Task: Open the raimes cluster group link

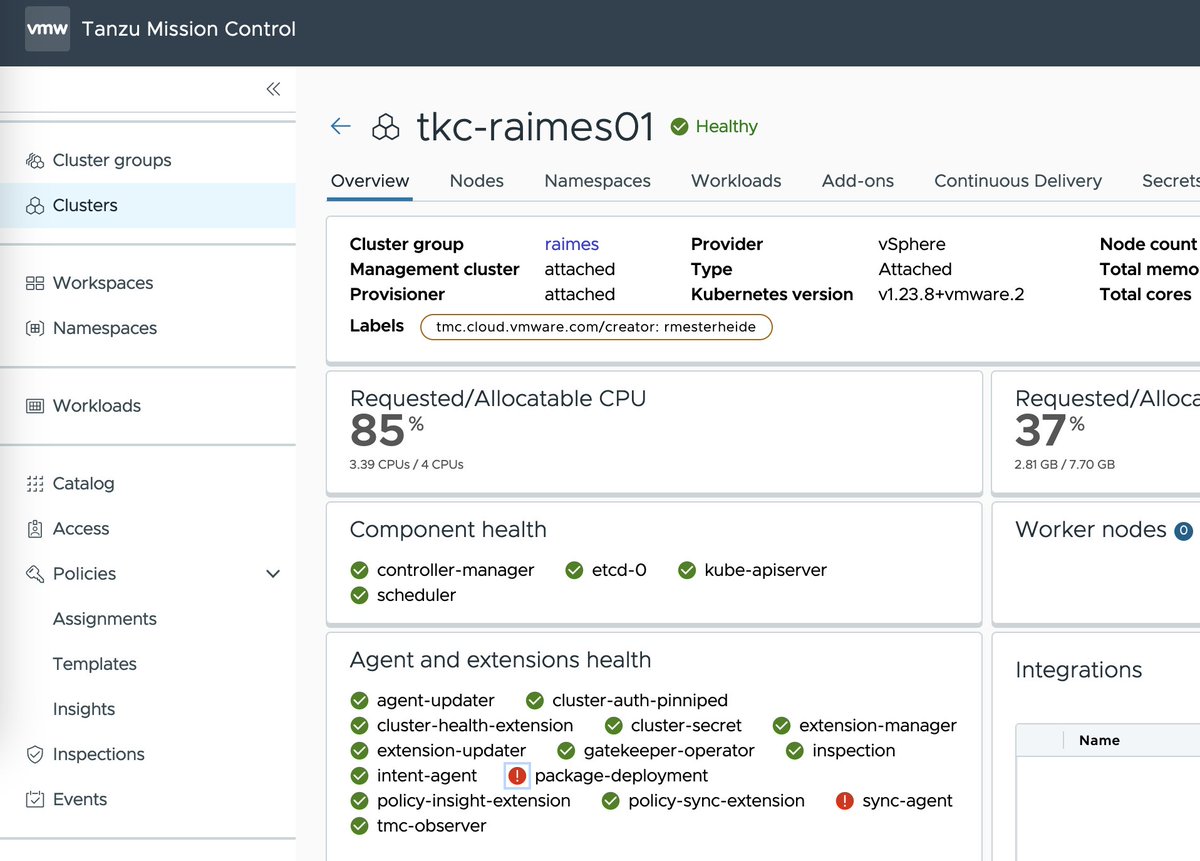Action: (572, 244)
